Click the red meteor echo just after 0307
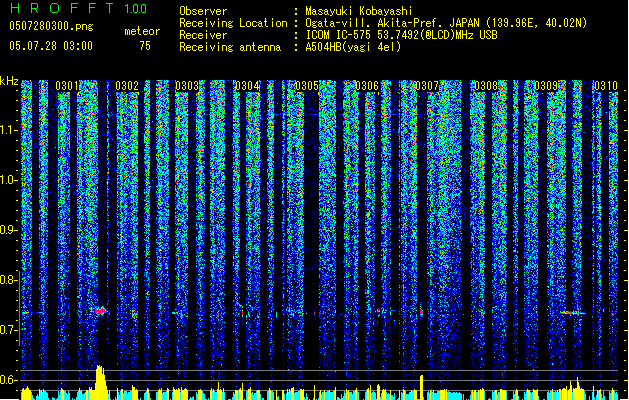The height and width of the screenshot is (400, 629). pos(421,312)
